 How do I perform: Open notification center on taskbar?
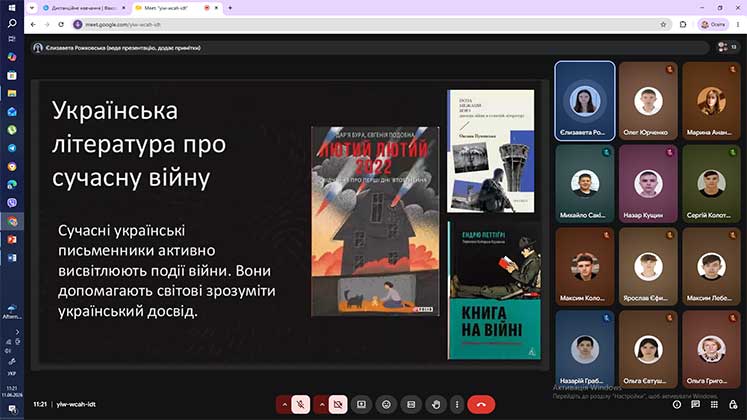[12, 410]
